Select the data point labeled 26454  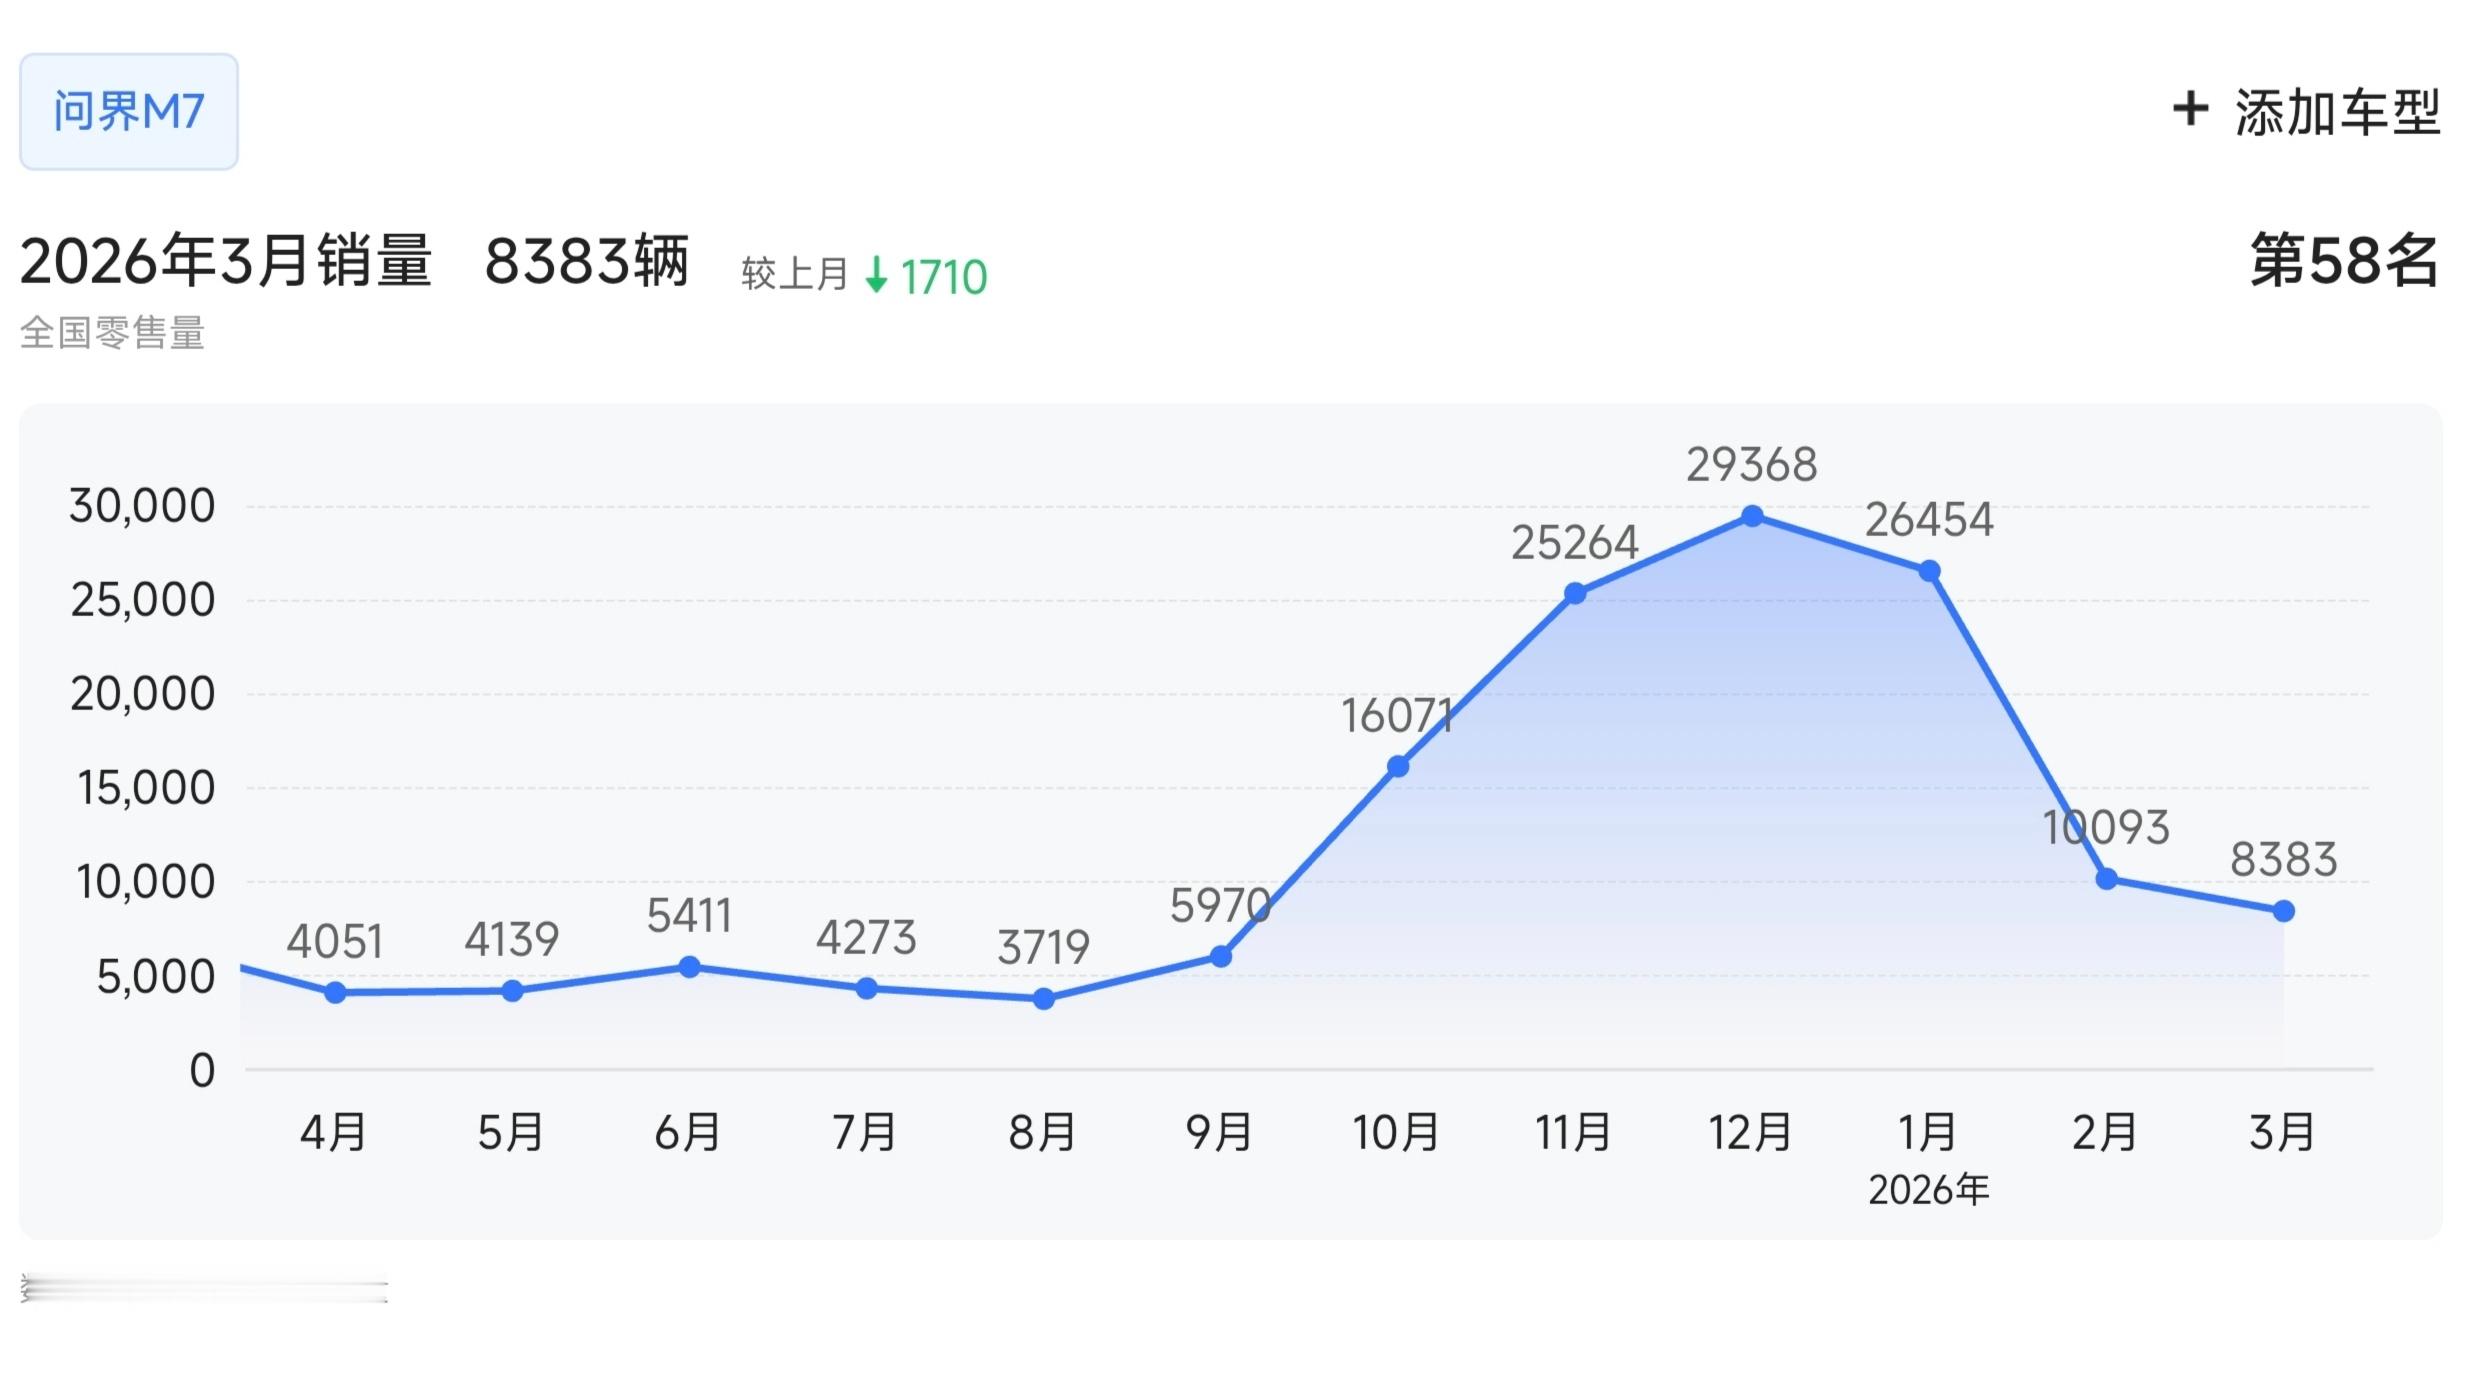[x=1929, y=571]
